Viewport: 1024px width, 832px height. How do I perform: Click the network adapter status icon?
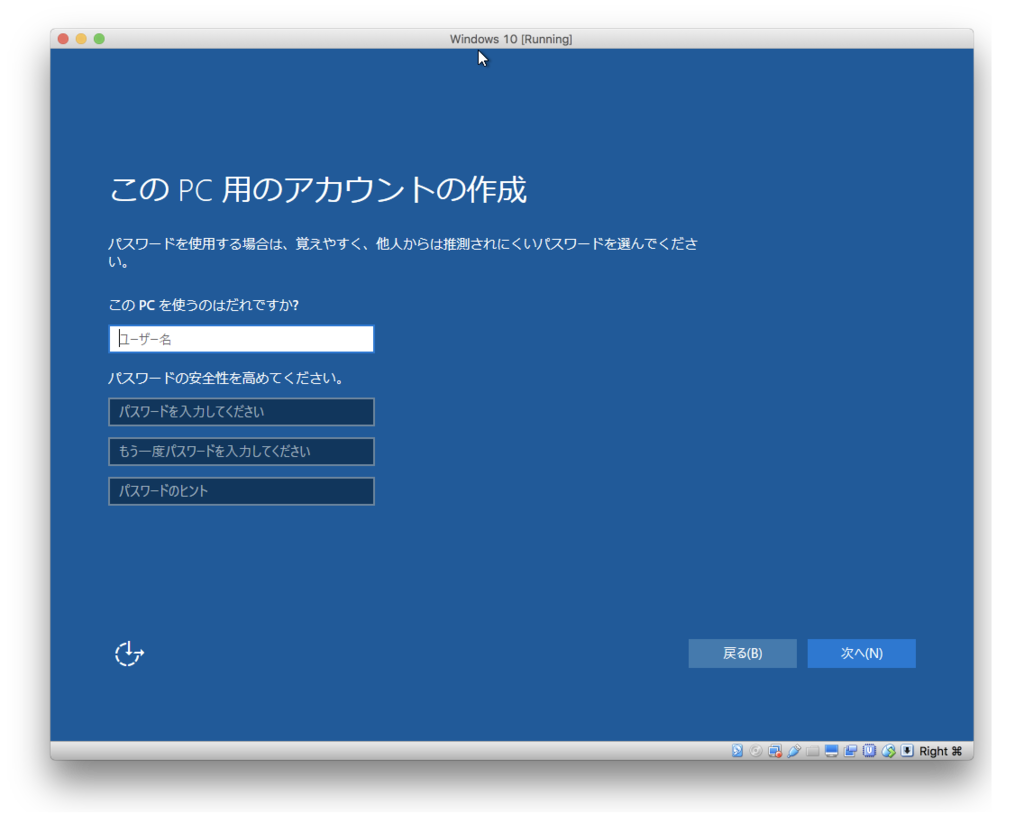(774, 750)
